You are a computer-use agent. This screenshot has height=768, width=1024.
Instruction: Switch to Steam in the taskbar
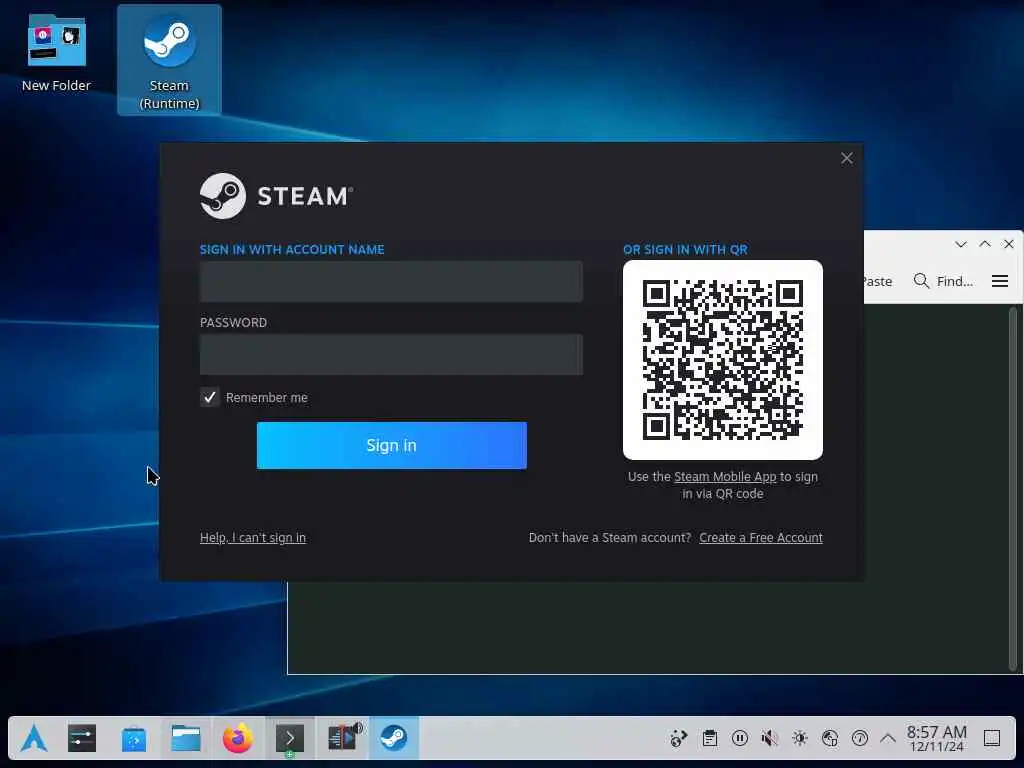pyautogui.click(x=394, y=739)
